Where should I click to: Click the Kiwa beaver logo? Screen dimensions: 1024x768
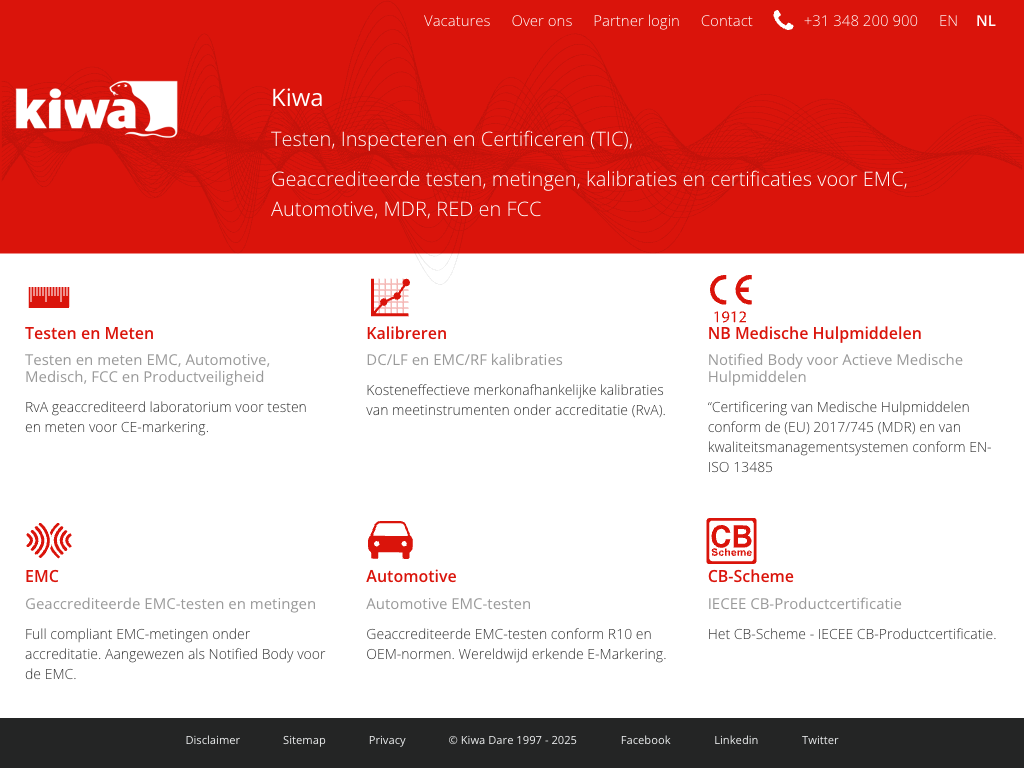click(x=96, y=109)
